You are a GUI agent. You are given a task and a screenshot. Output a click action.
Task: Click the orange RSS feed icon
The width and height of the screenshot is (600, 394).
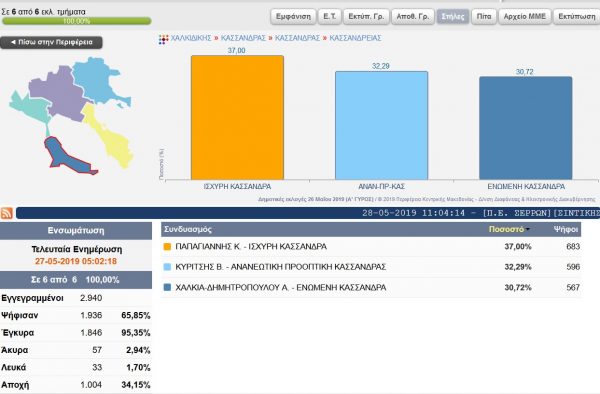[7, 213]
